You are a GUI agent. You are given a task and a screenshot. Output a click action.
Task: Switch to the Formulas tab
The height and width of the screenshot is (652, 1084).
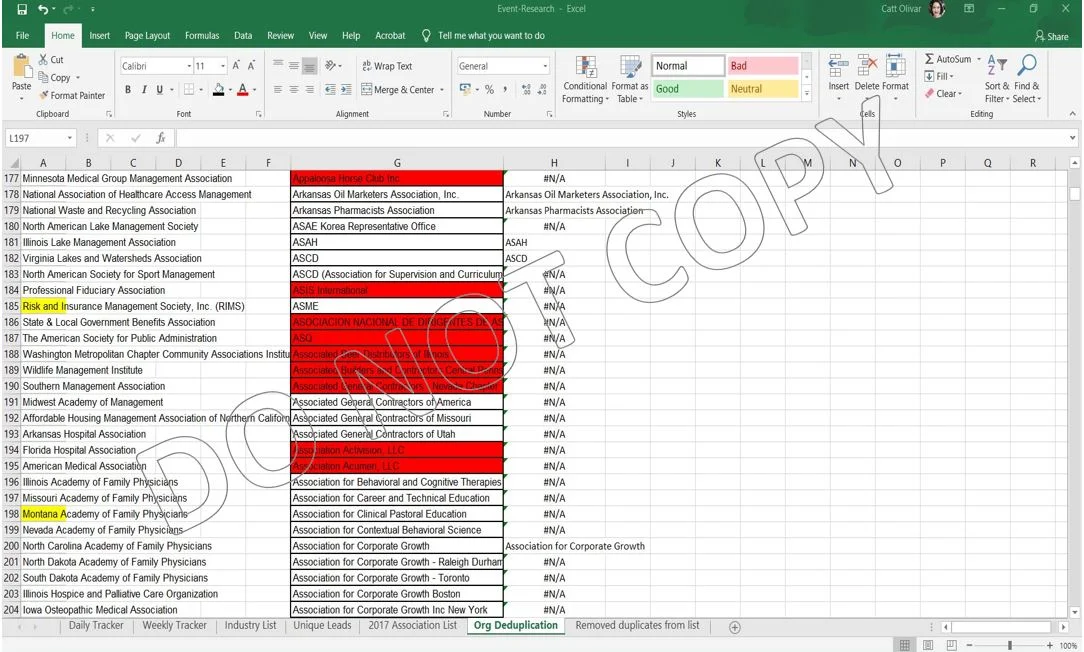tap(202, 35)
